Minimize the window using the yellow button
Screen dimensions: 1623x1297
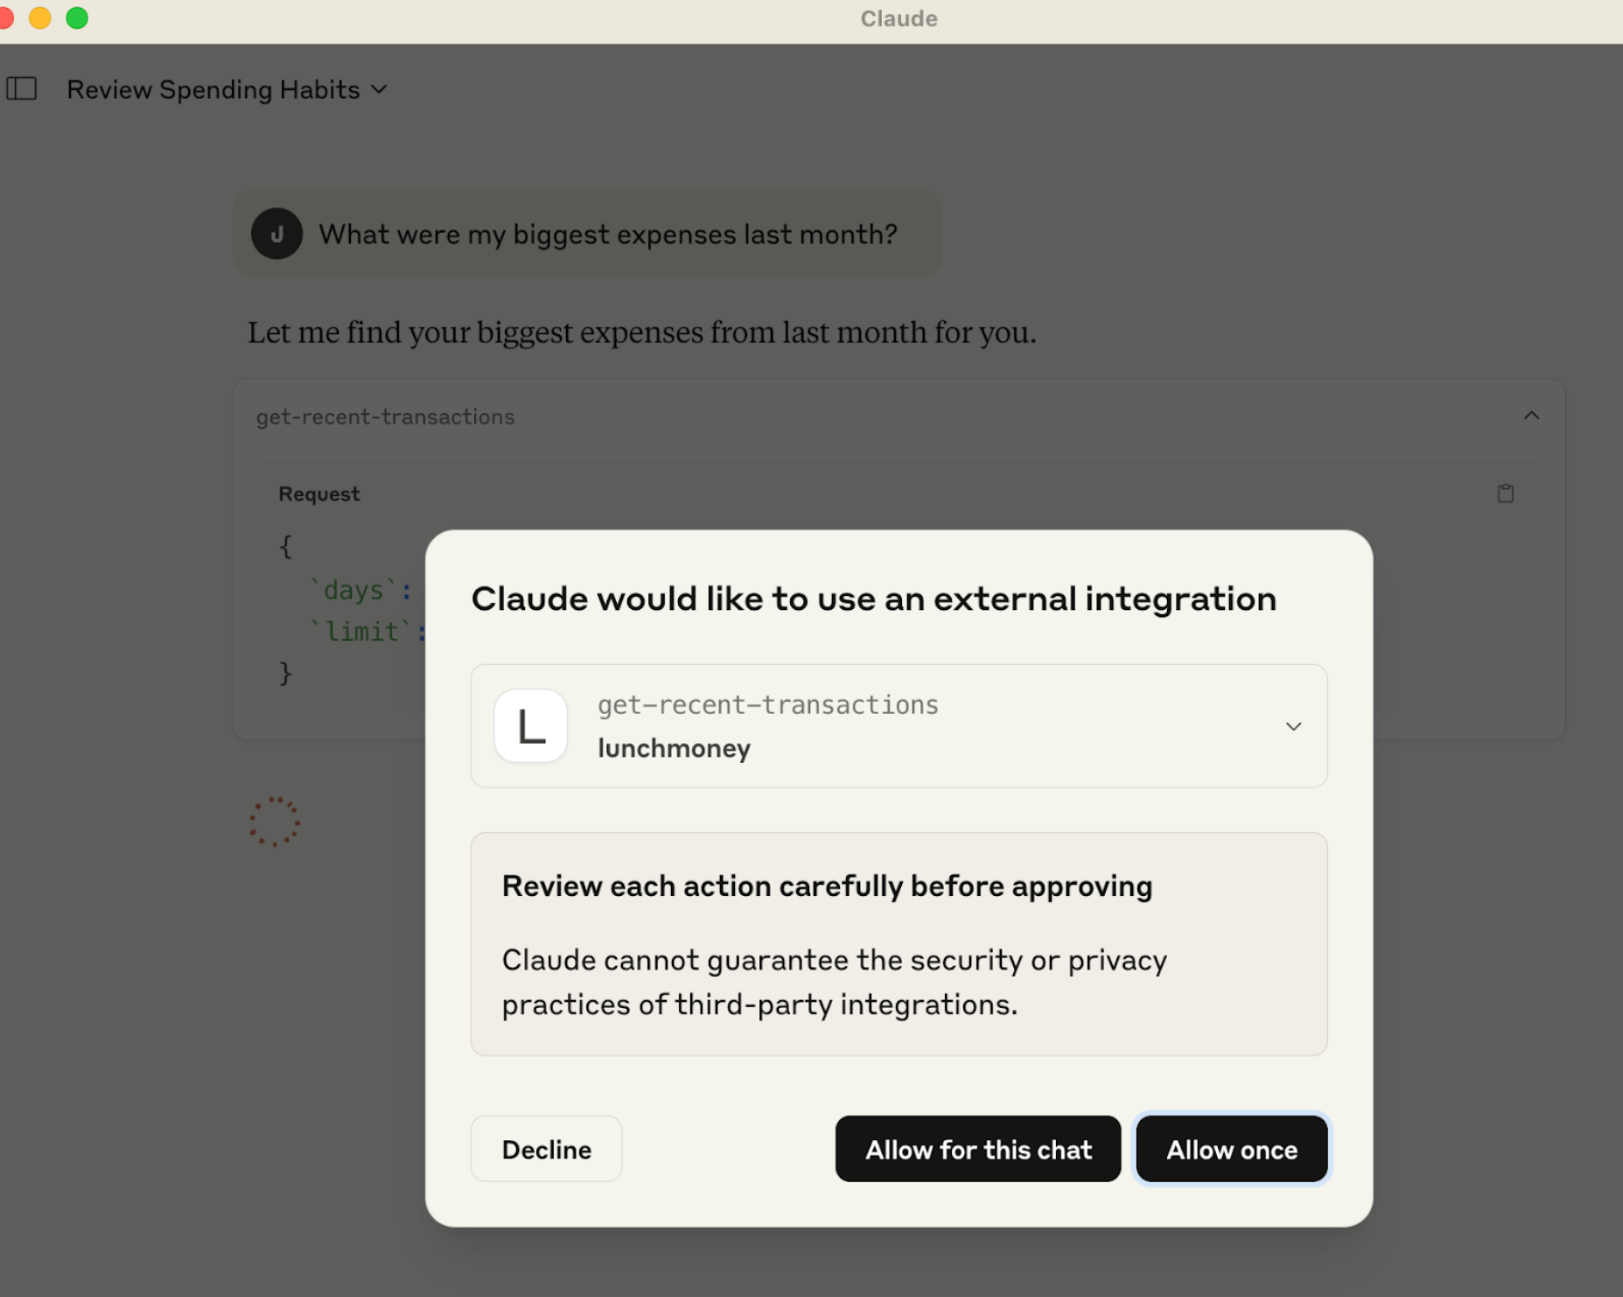40,18
